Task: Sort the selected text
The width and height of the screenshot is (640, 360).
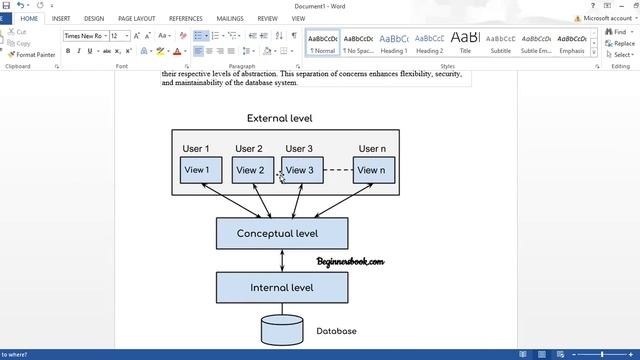Action: [x=279, y=36]
